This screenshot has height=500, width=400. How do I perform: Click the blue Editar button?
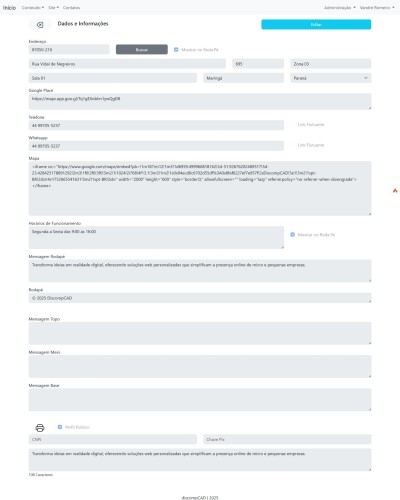click(316, 24)
